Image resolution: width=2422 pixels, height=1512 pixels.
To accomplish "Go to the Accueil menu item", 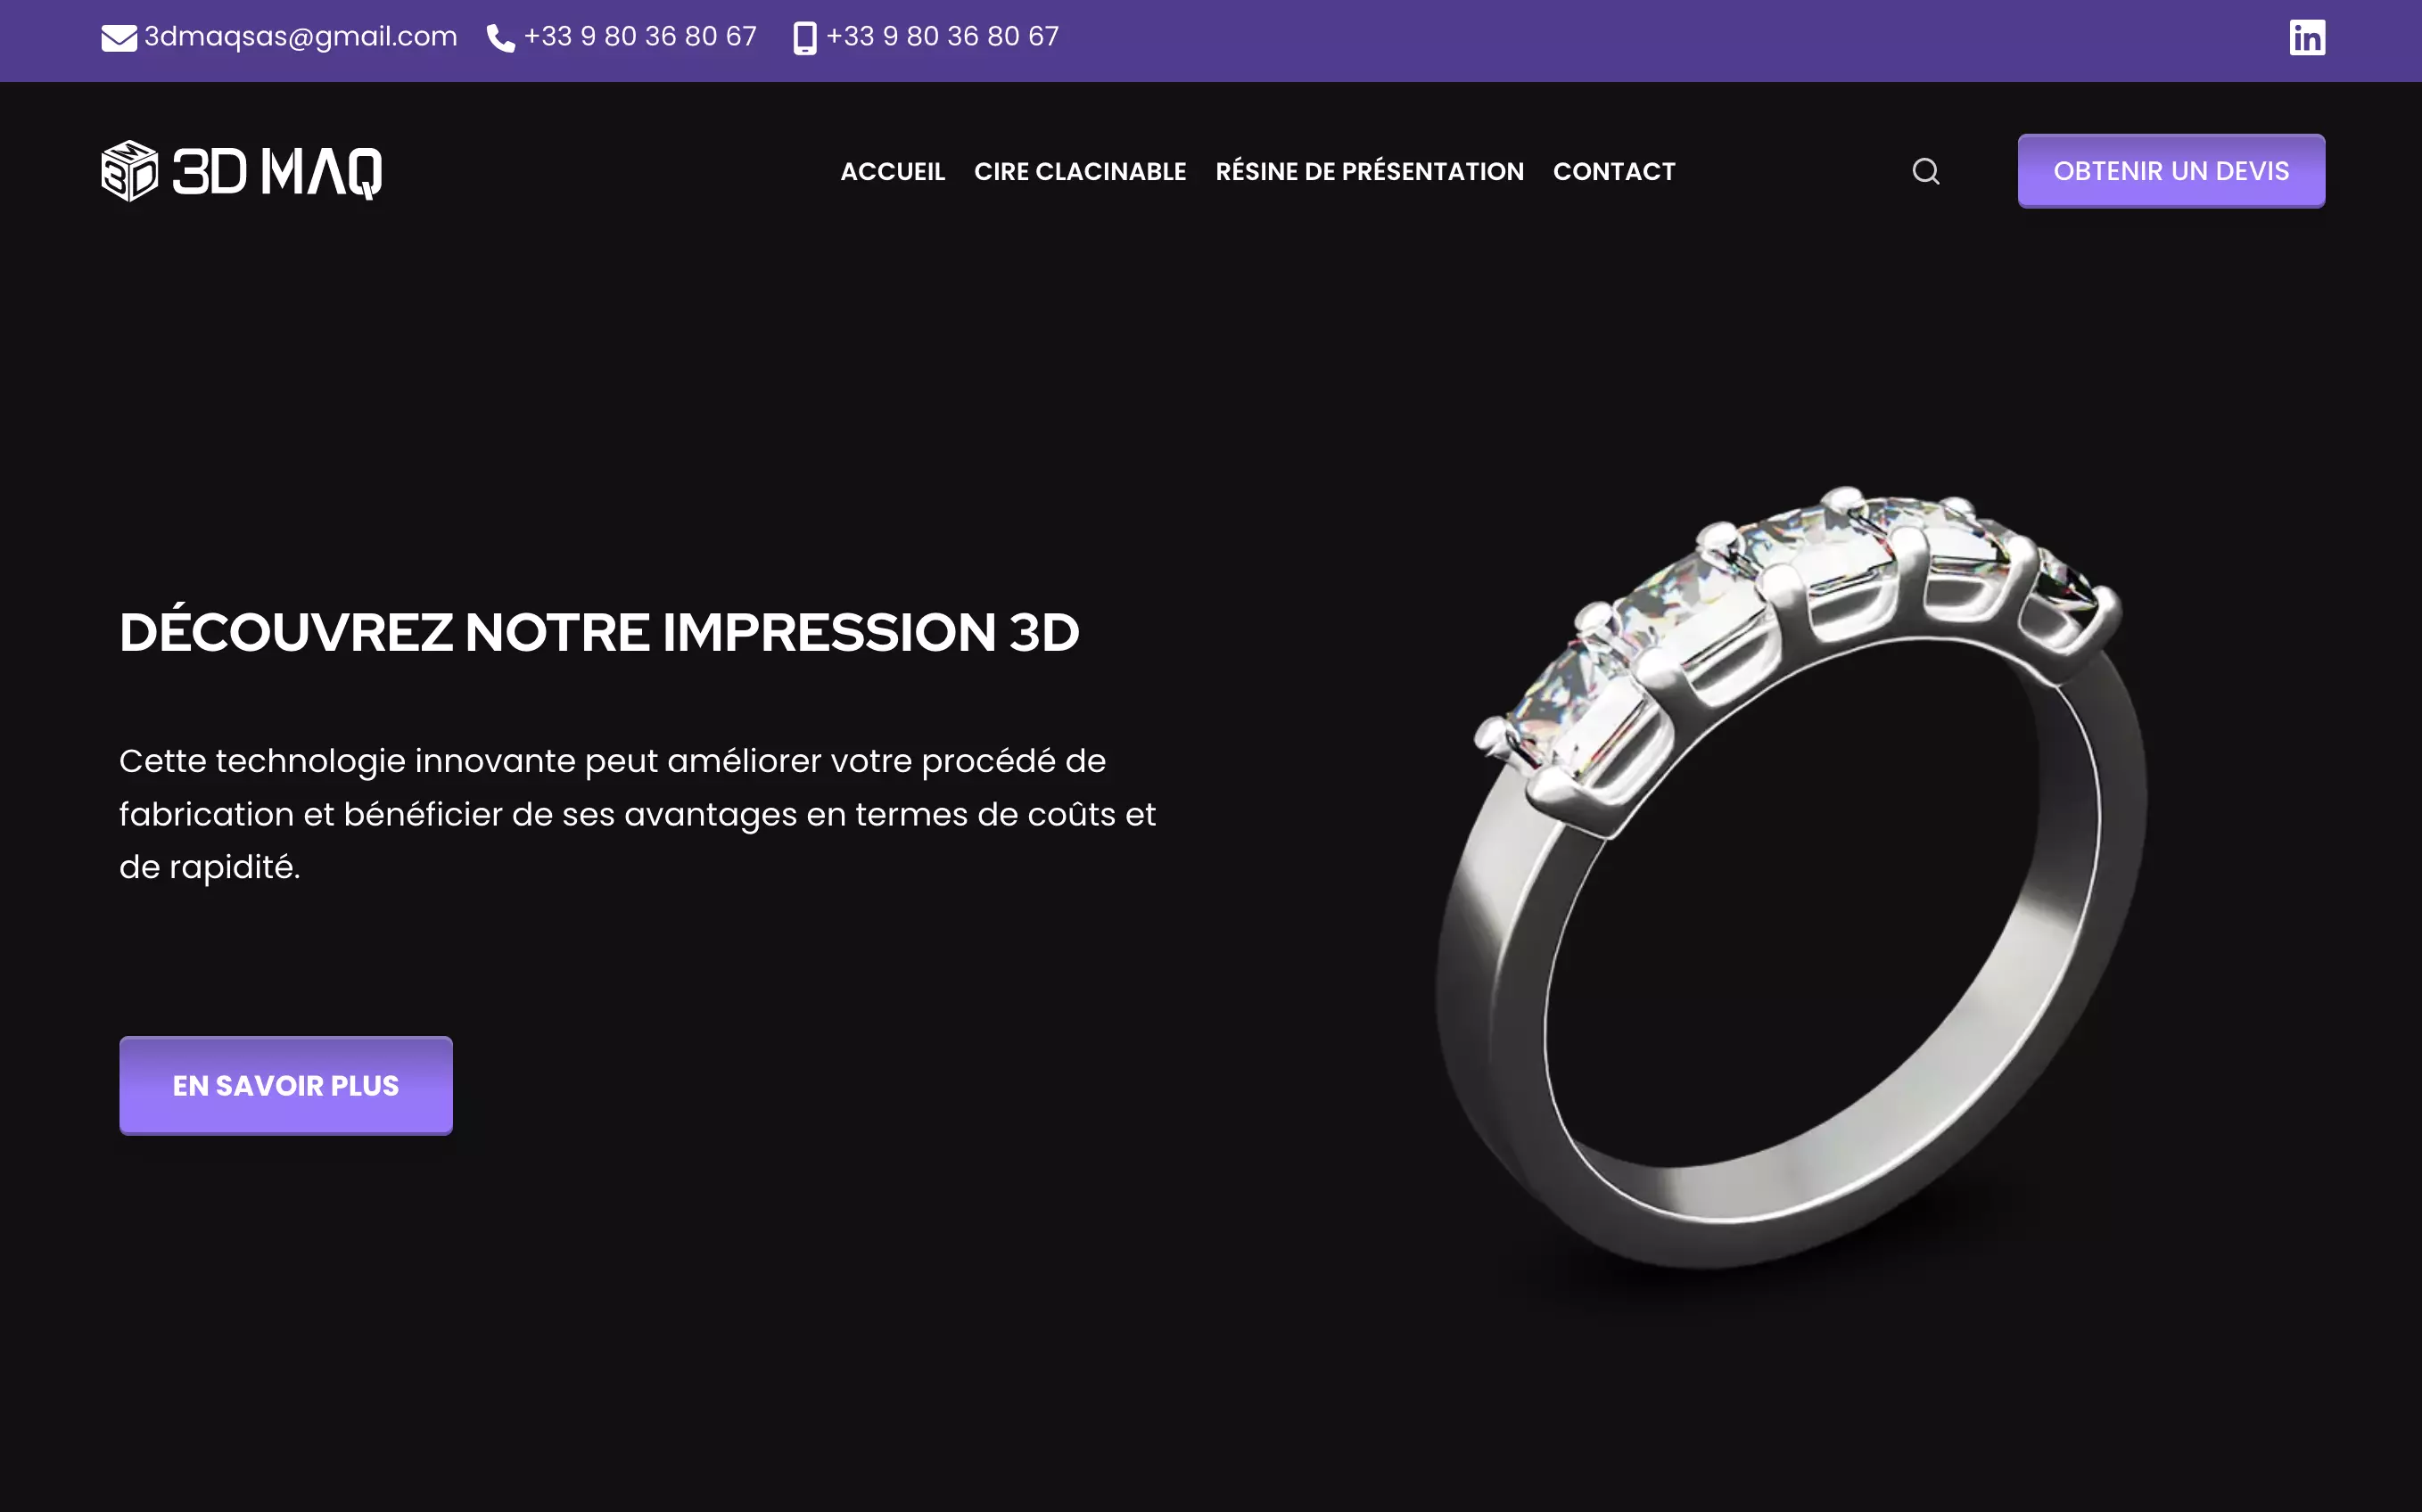I will 892,172.
